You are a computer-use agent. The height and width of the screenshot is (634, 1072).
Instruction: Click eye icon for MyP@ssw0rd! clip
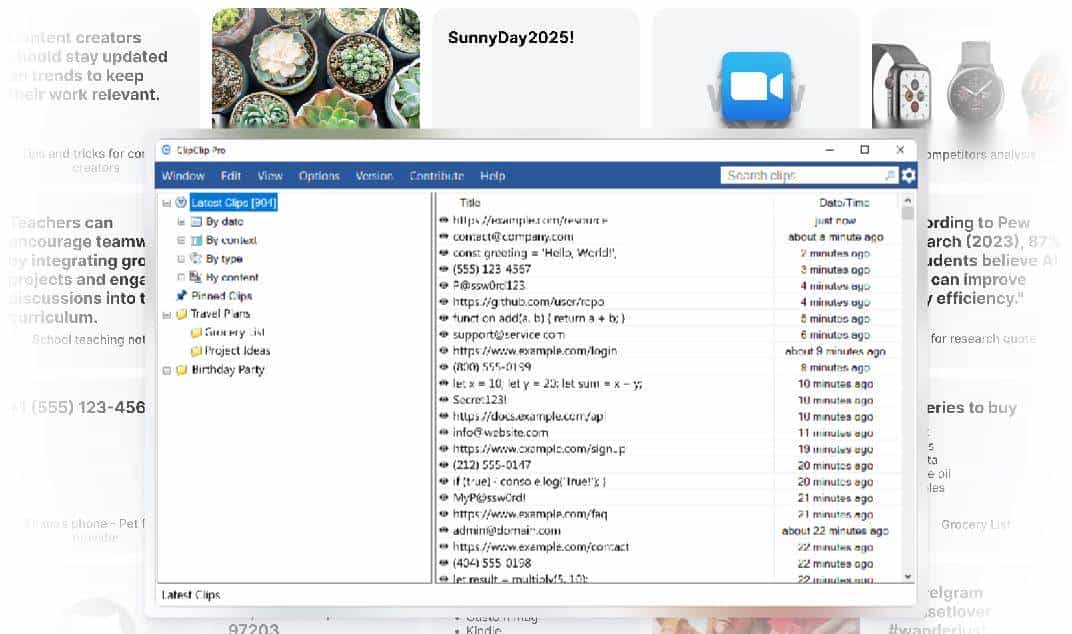pos(444,498)
